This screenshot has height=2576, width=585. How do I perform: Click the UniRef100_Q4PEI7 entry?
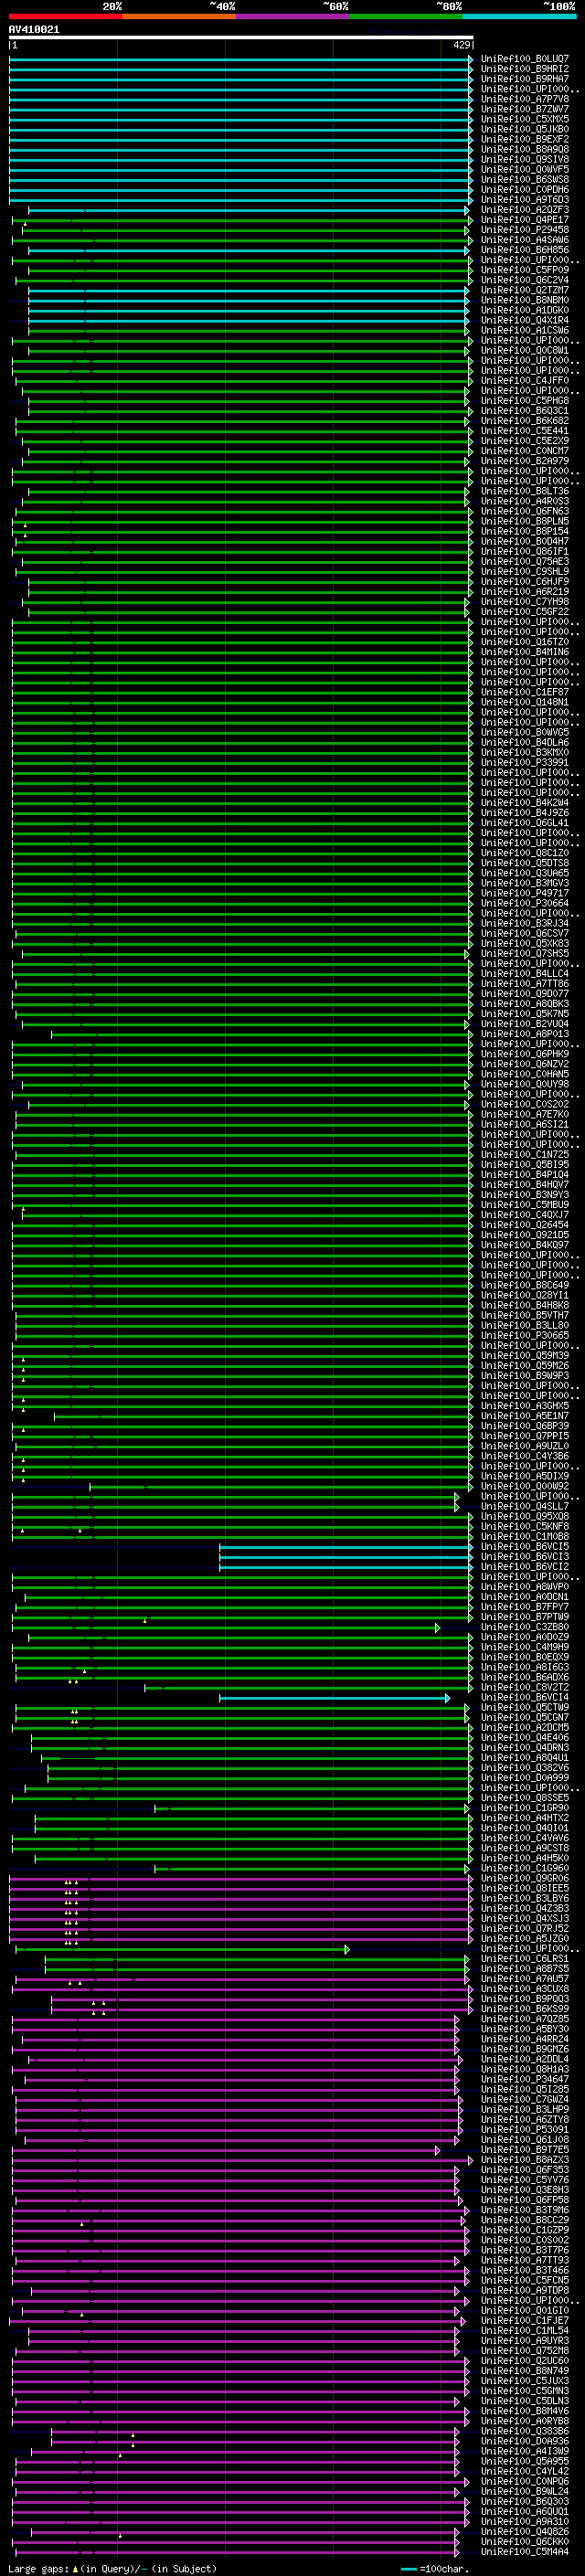525,221
